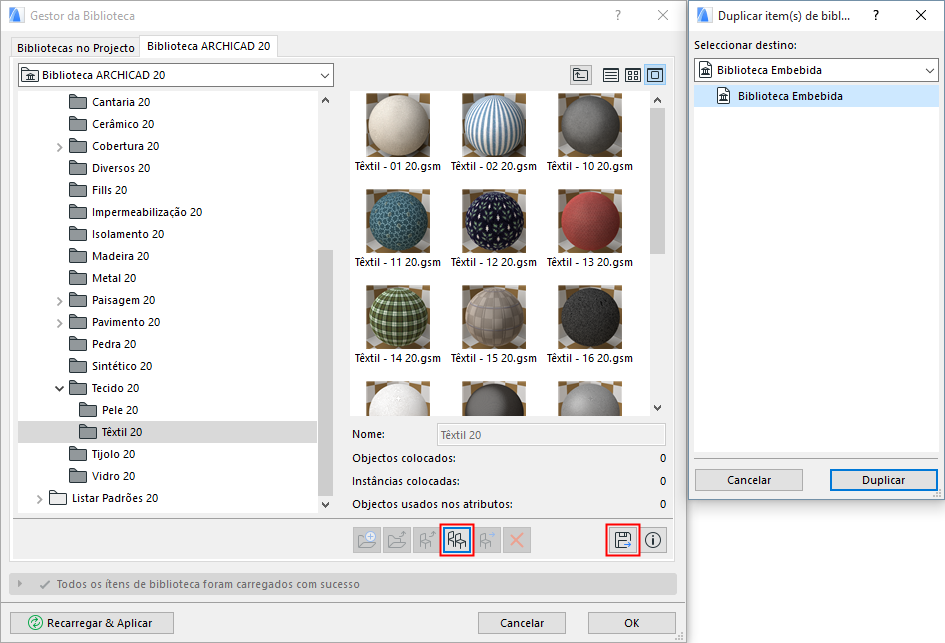Select the Têxtil 20 subfolder
This screenshot has width=945, height=643.
[121, 432]
